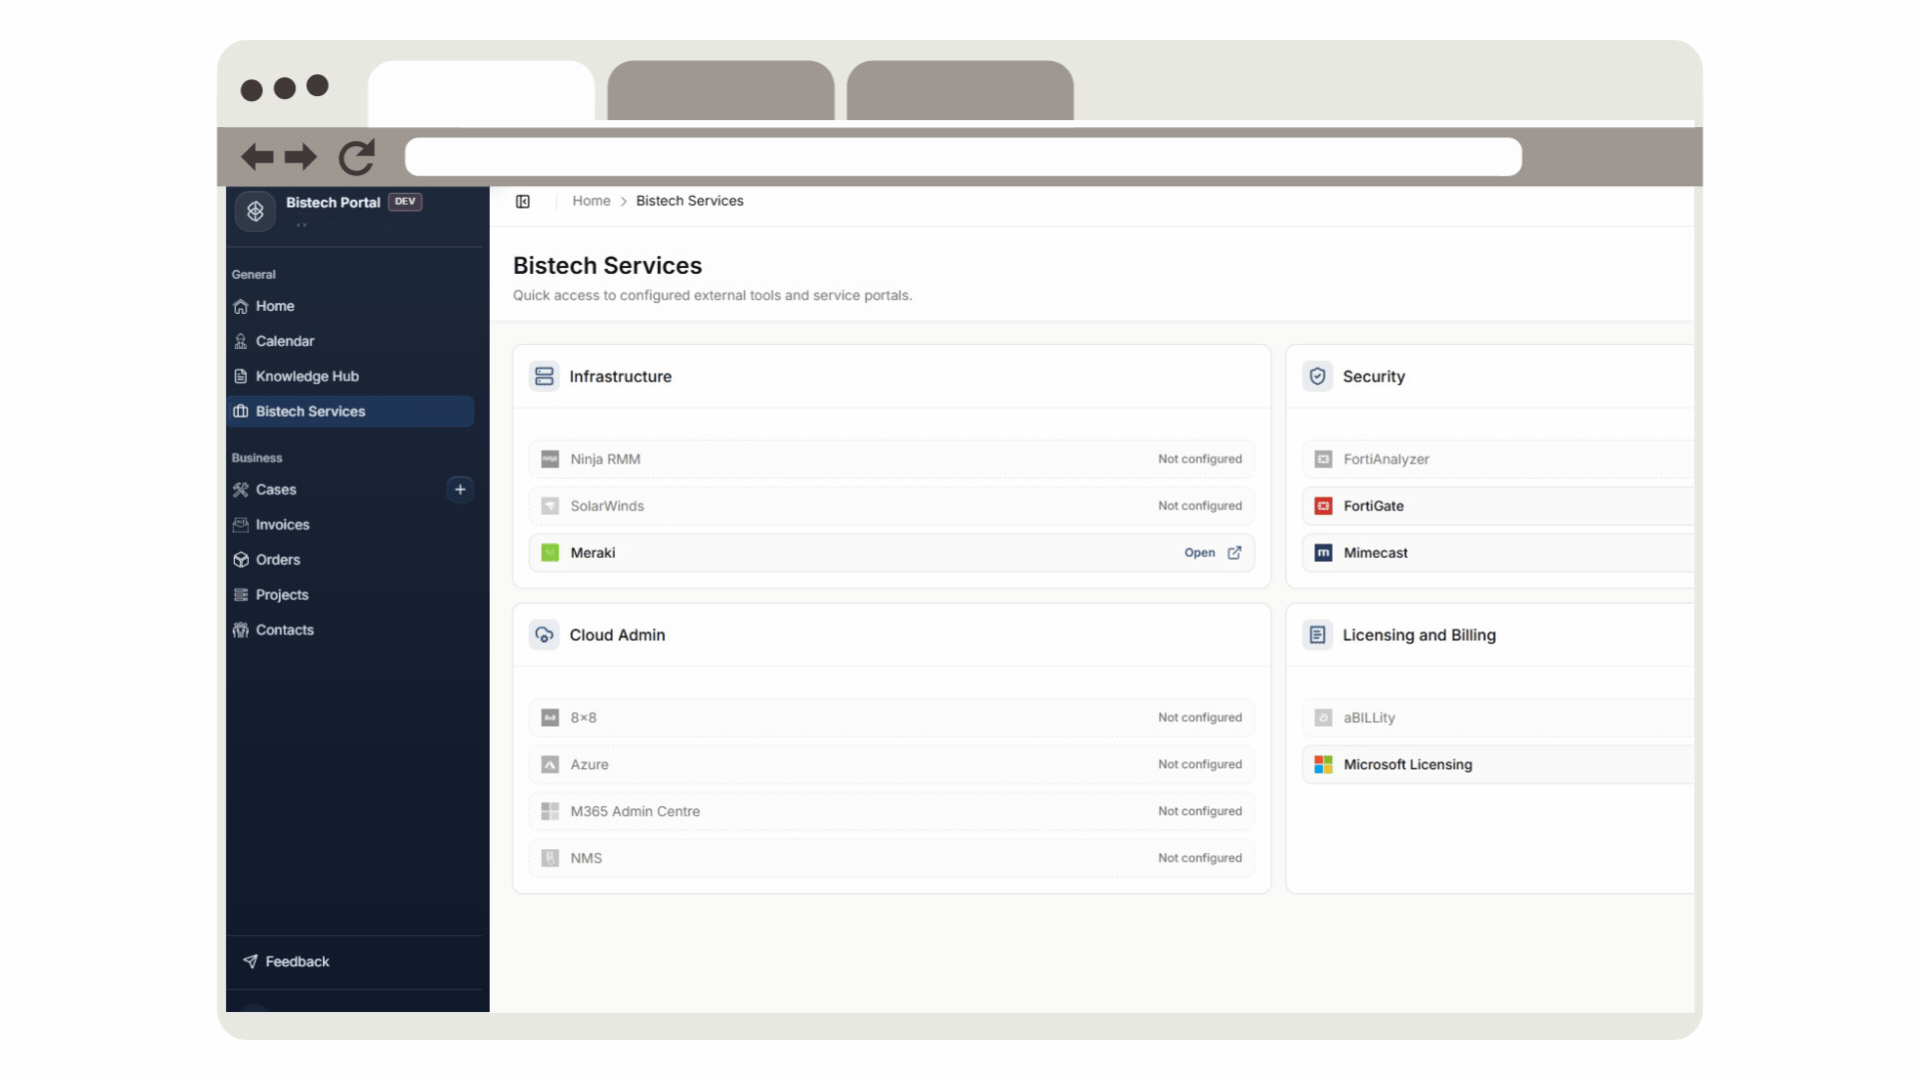1920x1080 pixels.
Task: Toggle the sidebar collapse icon
Action: click(x=522, y=201)
